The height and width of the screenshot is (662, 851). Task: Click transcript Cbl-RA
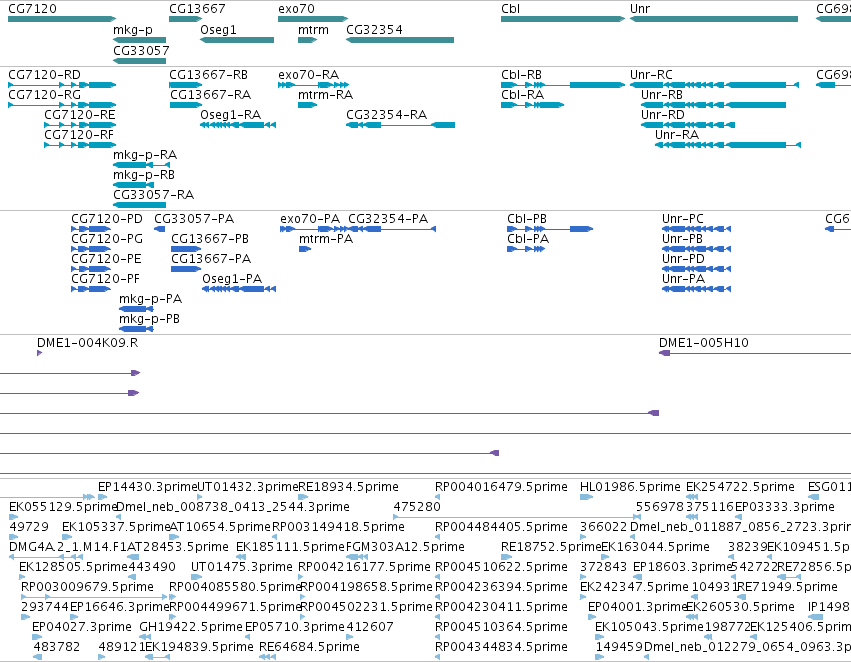coord(532,105)
